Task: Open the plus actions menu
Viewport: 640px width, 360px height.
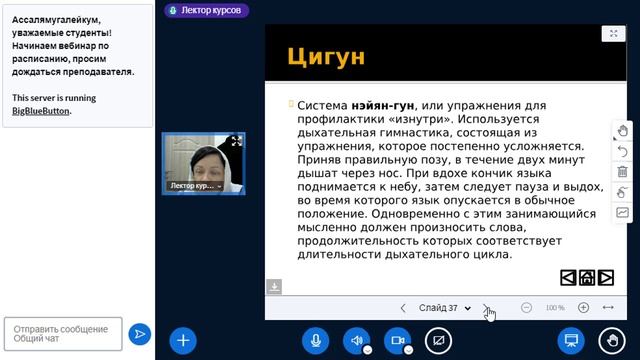Action: [x=183, y=340]
